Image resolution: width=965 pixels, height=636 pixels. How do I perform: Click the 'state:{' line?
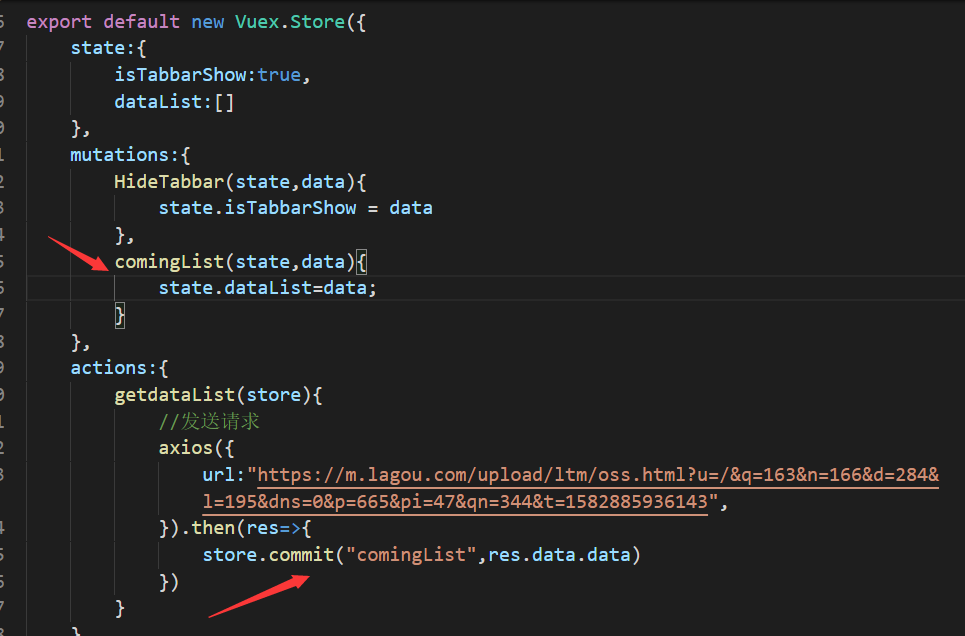(x=108, y=48)
